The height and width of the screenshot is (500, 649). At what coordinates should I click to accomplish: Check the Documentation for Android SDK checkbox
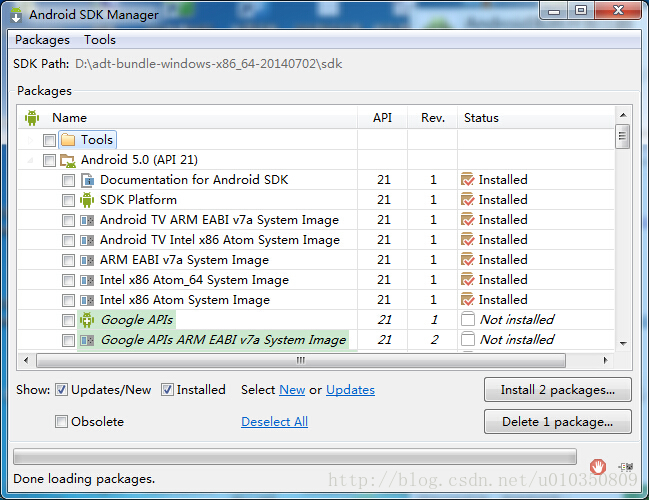pyautogui.click(x=68, y=180)
